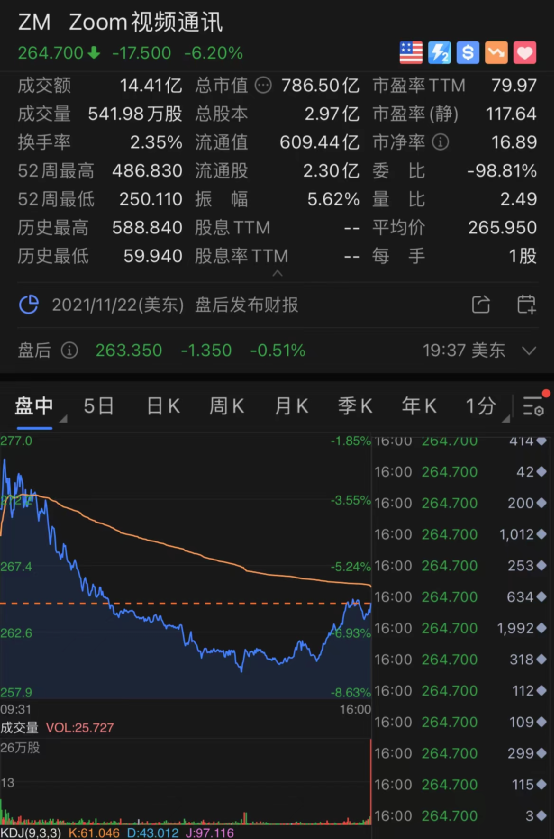Tap the add-to-calendar icon
Image resolution: width=554 pixels, height=839 pixels.
coord(526,305)
